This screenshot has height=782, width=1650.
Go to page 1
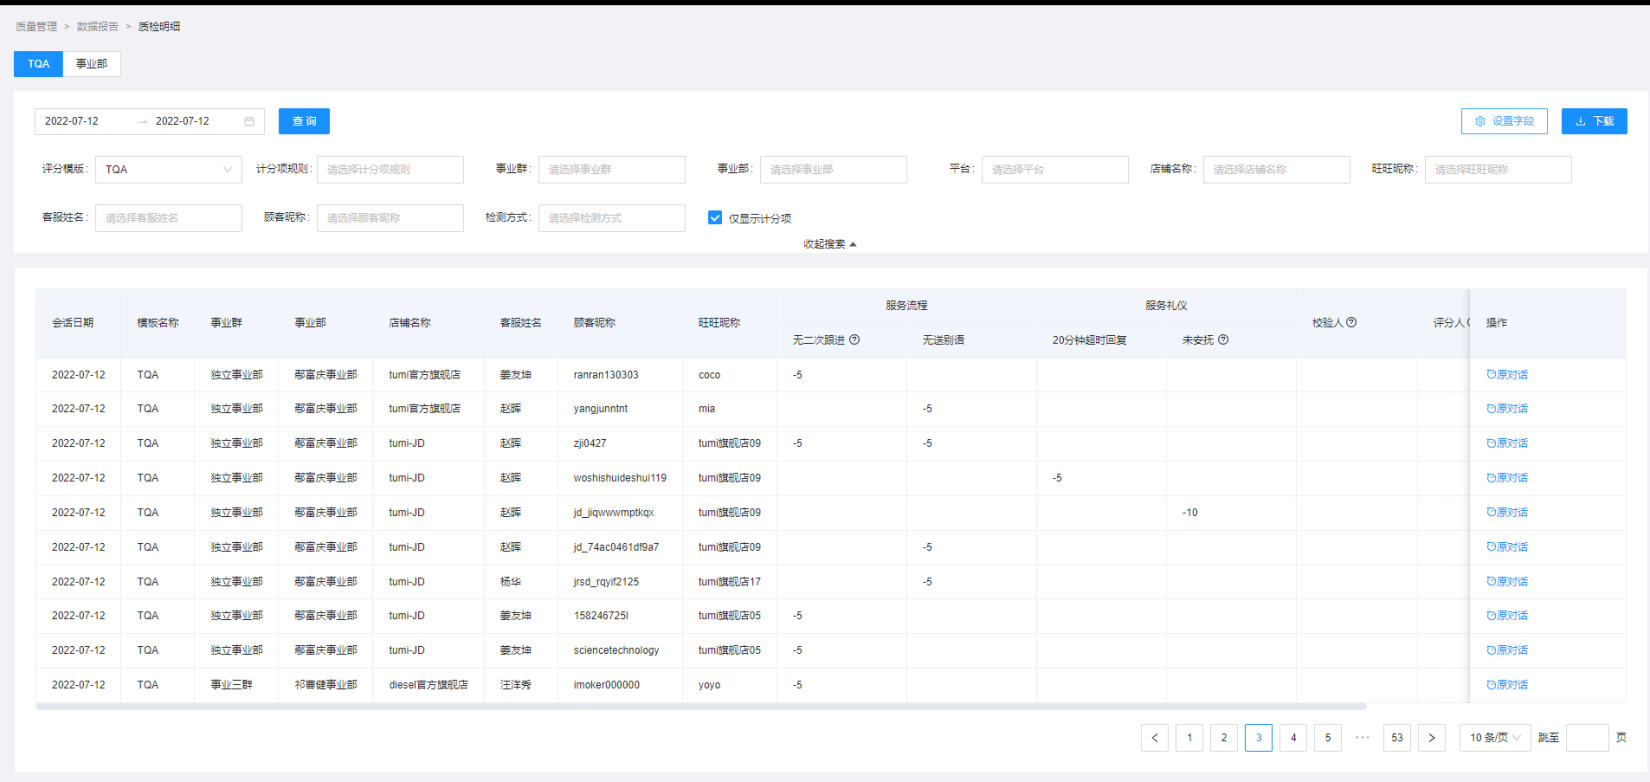1189,738
